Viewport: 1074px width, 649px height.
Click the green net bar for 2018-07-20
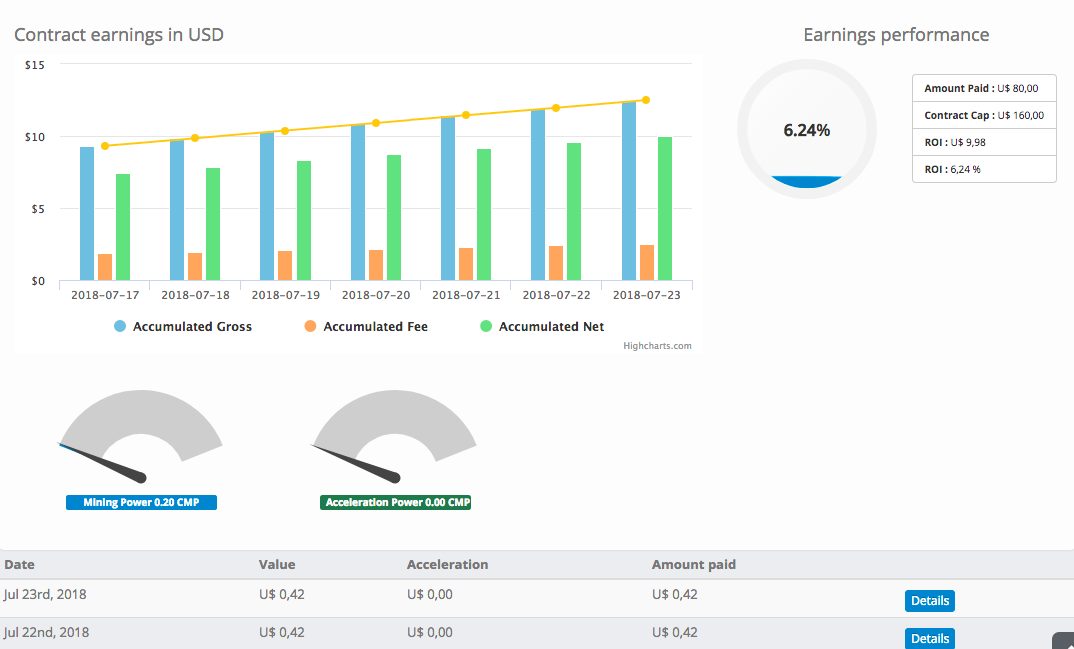[x=394, y=217]
